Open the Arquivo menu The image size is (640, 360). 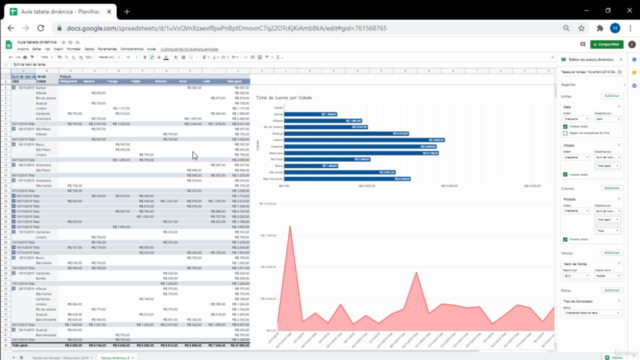[x=23, y=49]
